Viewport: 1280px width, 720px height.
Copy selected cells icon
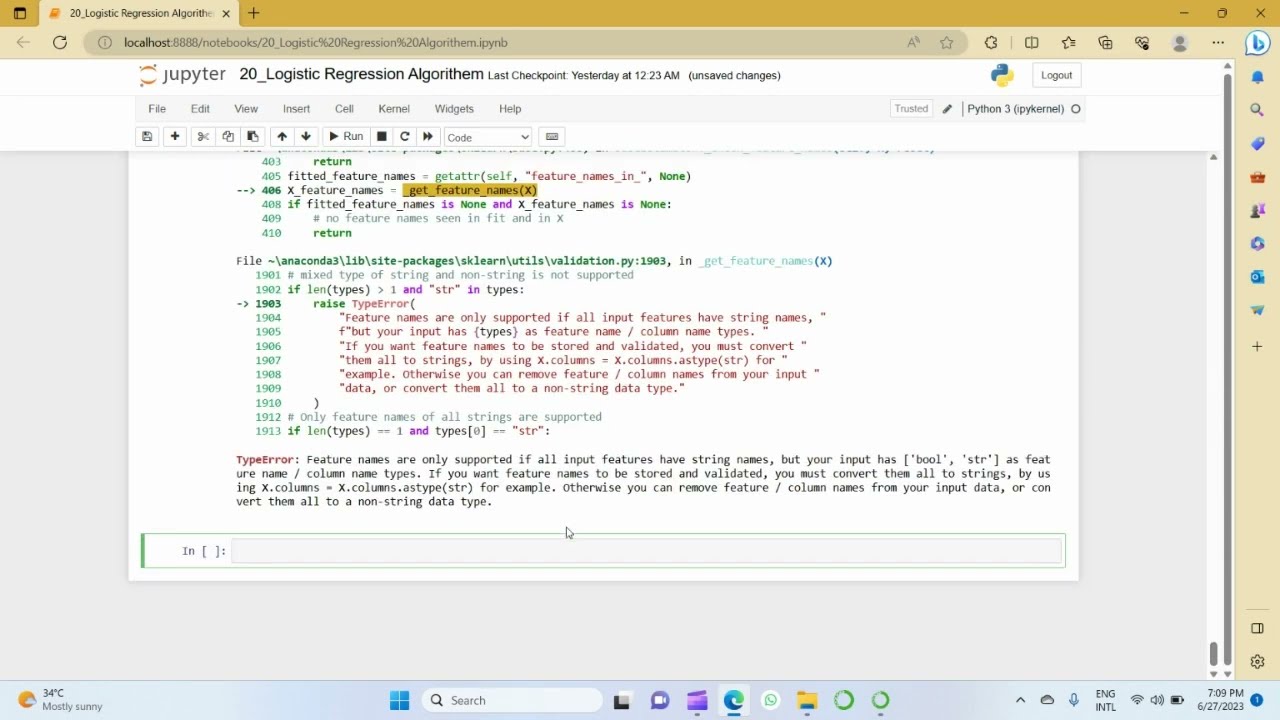(x=228, y=137)
